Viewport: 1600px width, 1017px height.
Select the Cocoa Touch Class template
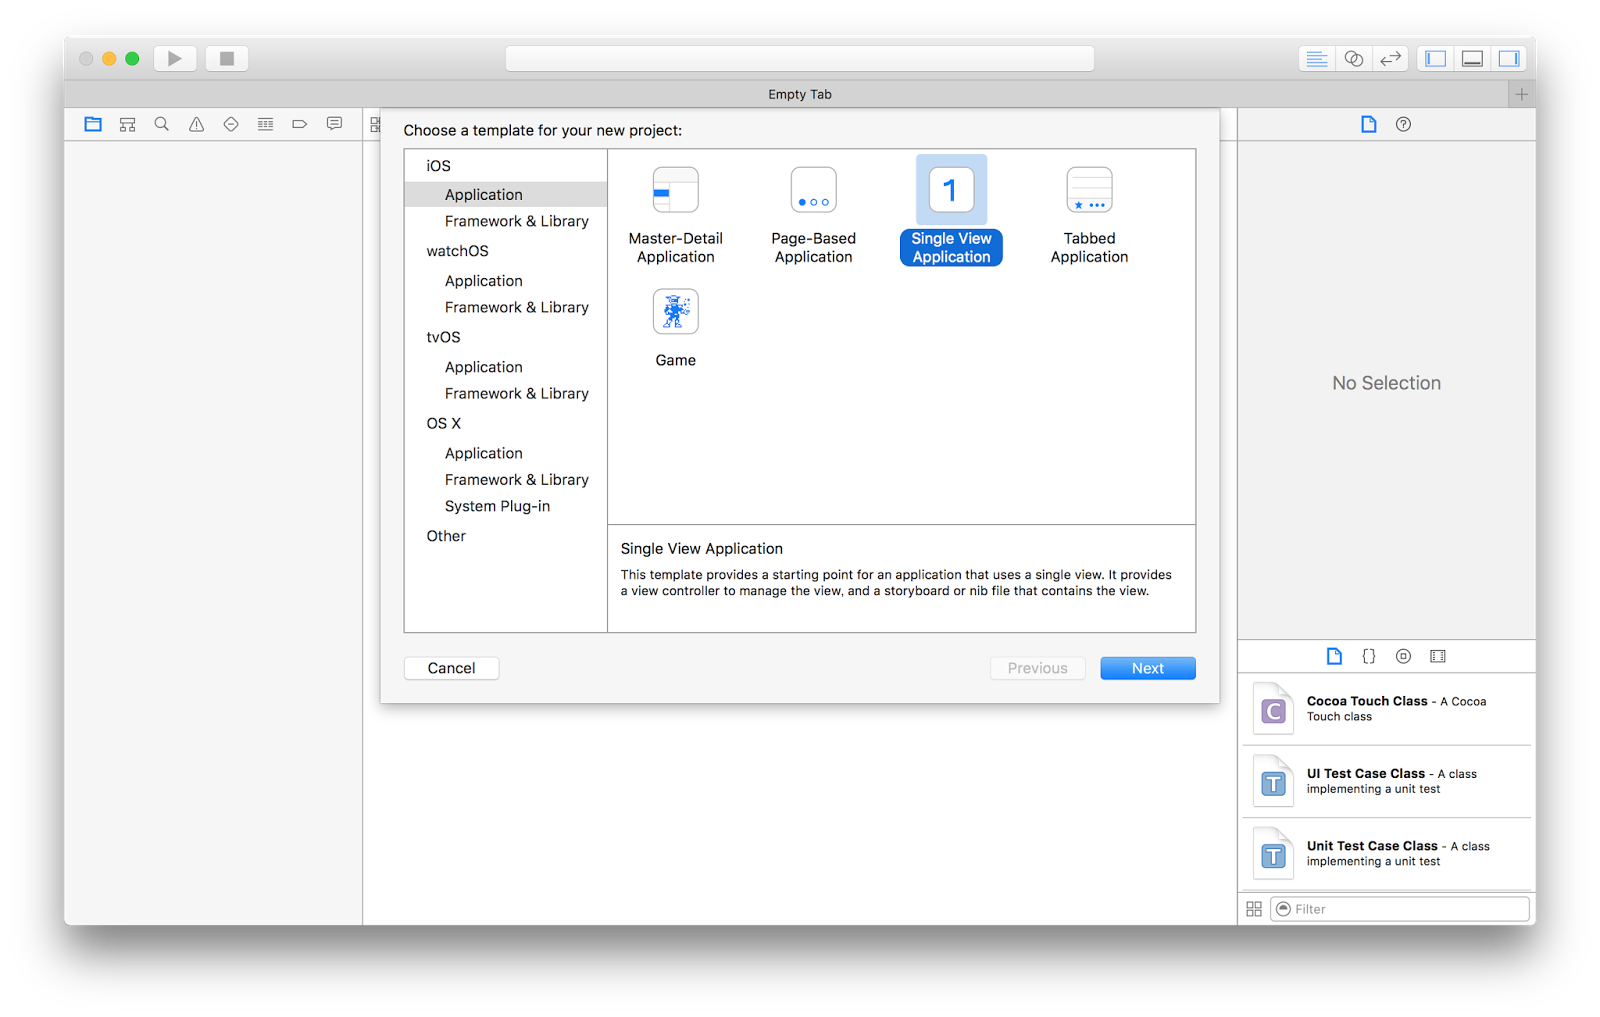[x=1387, y=709]
